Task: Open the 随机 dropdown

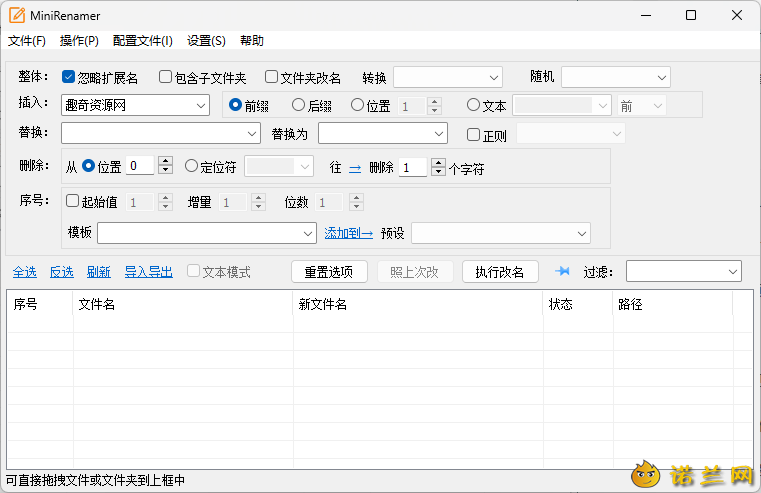Action: coord(615,78)
